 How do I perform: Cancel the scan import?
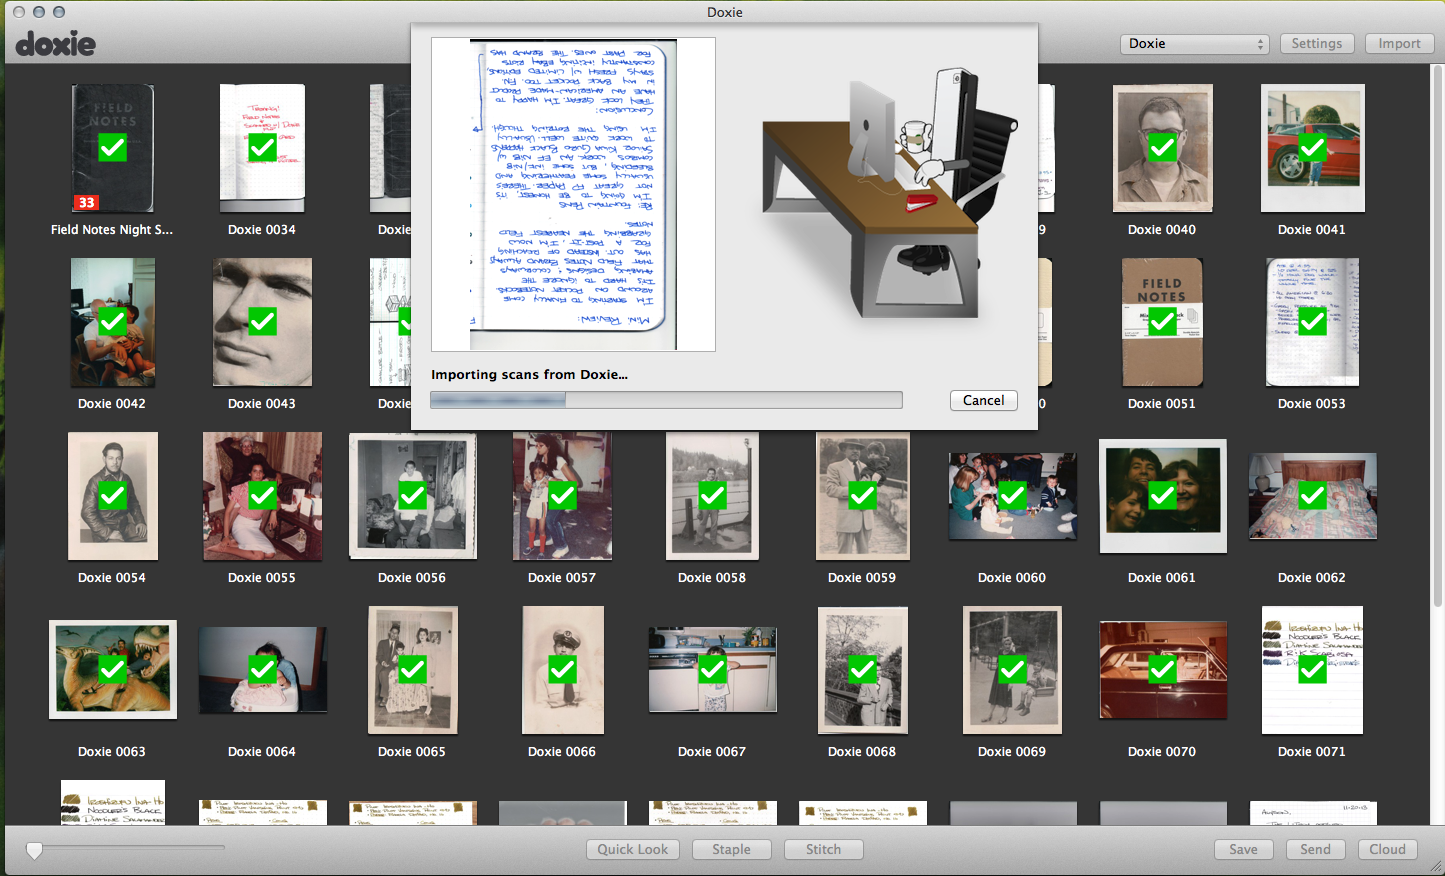pyautogui.click(x=983, y=400)
